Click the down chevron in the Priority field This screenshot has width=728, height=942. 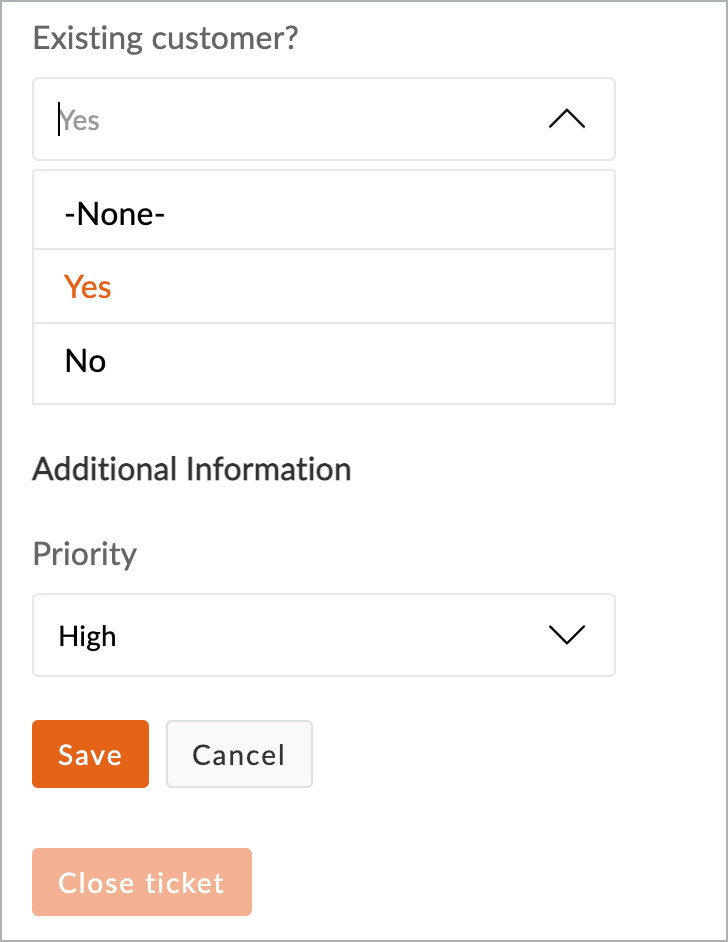[567, 635]
